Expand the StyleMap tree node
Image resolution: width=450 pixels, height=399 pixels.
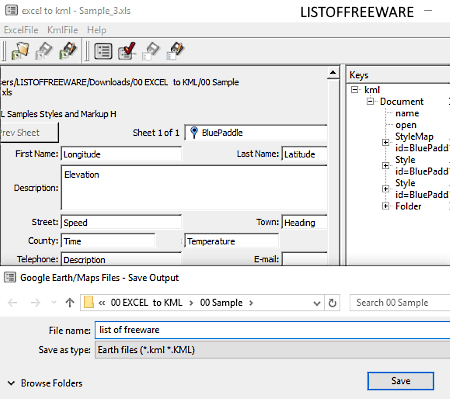pyautogui.click(x=386, y=142)
